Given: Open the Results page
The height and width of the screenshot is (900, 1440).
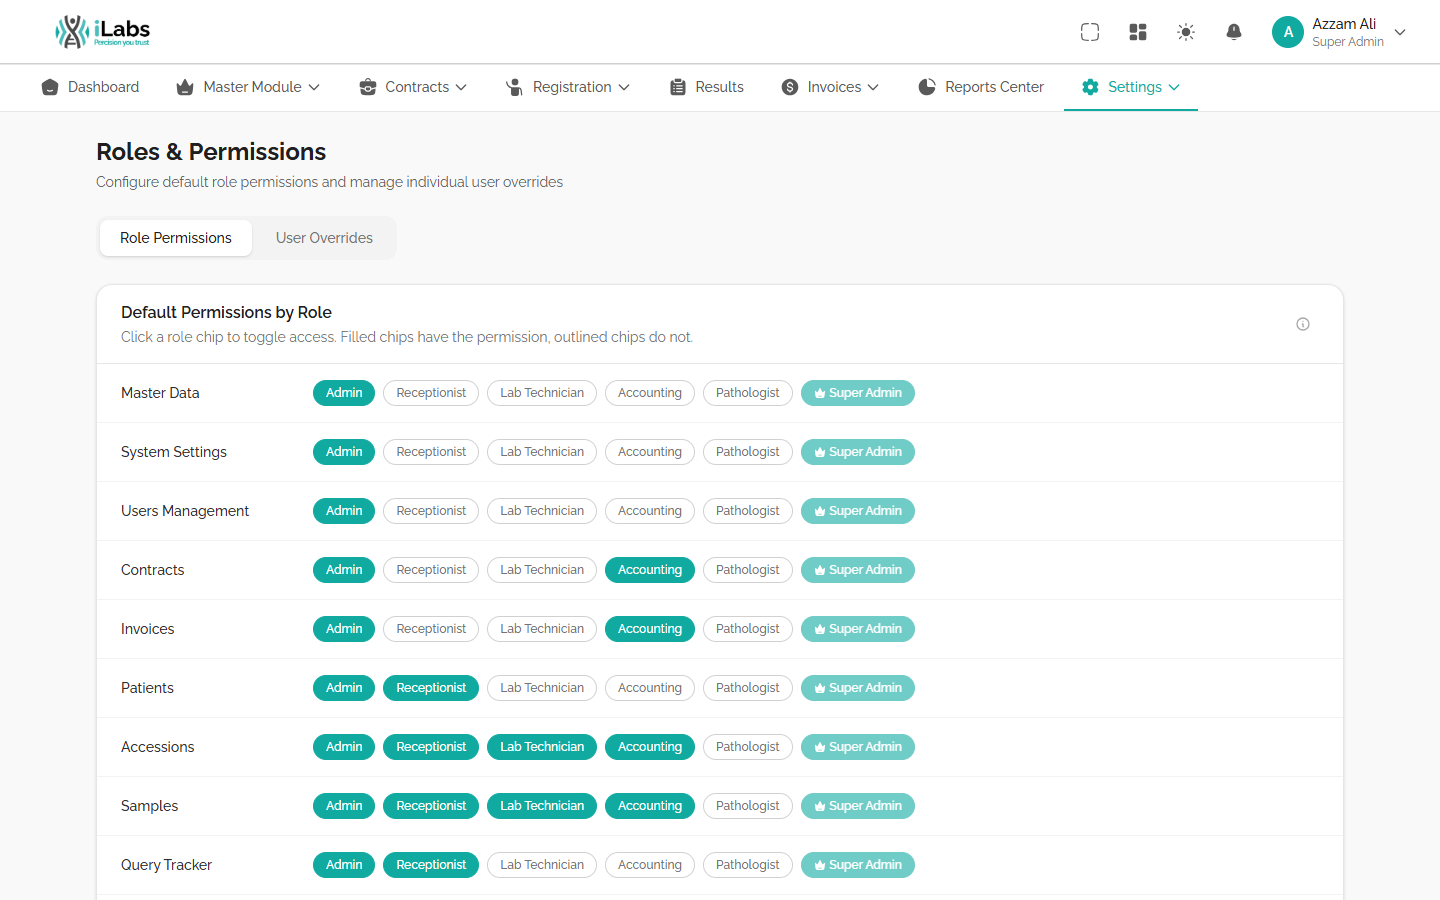Looking at the screenshot, I should tap(707, 87).
